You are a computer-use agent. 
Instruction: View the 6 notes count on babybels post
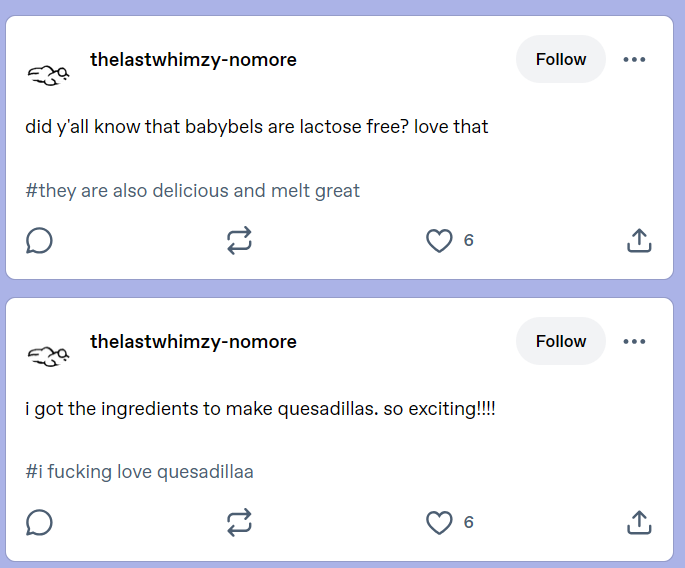coord(468,240)
